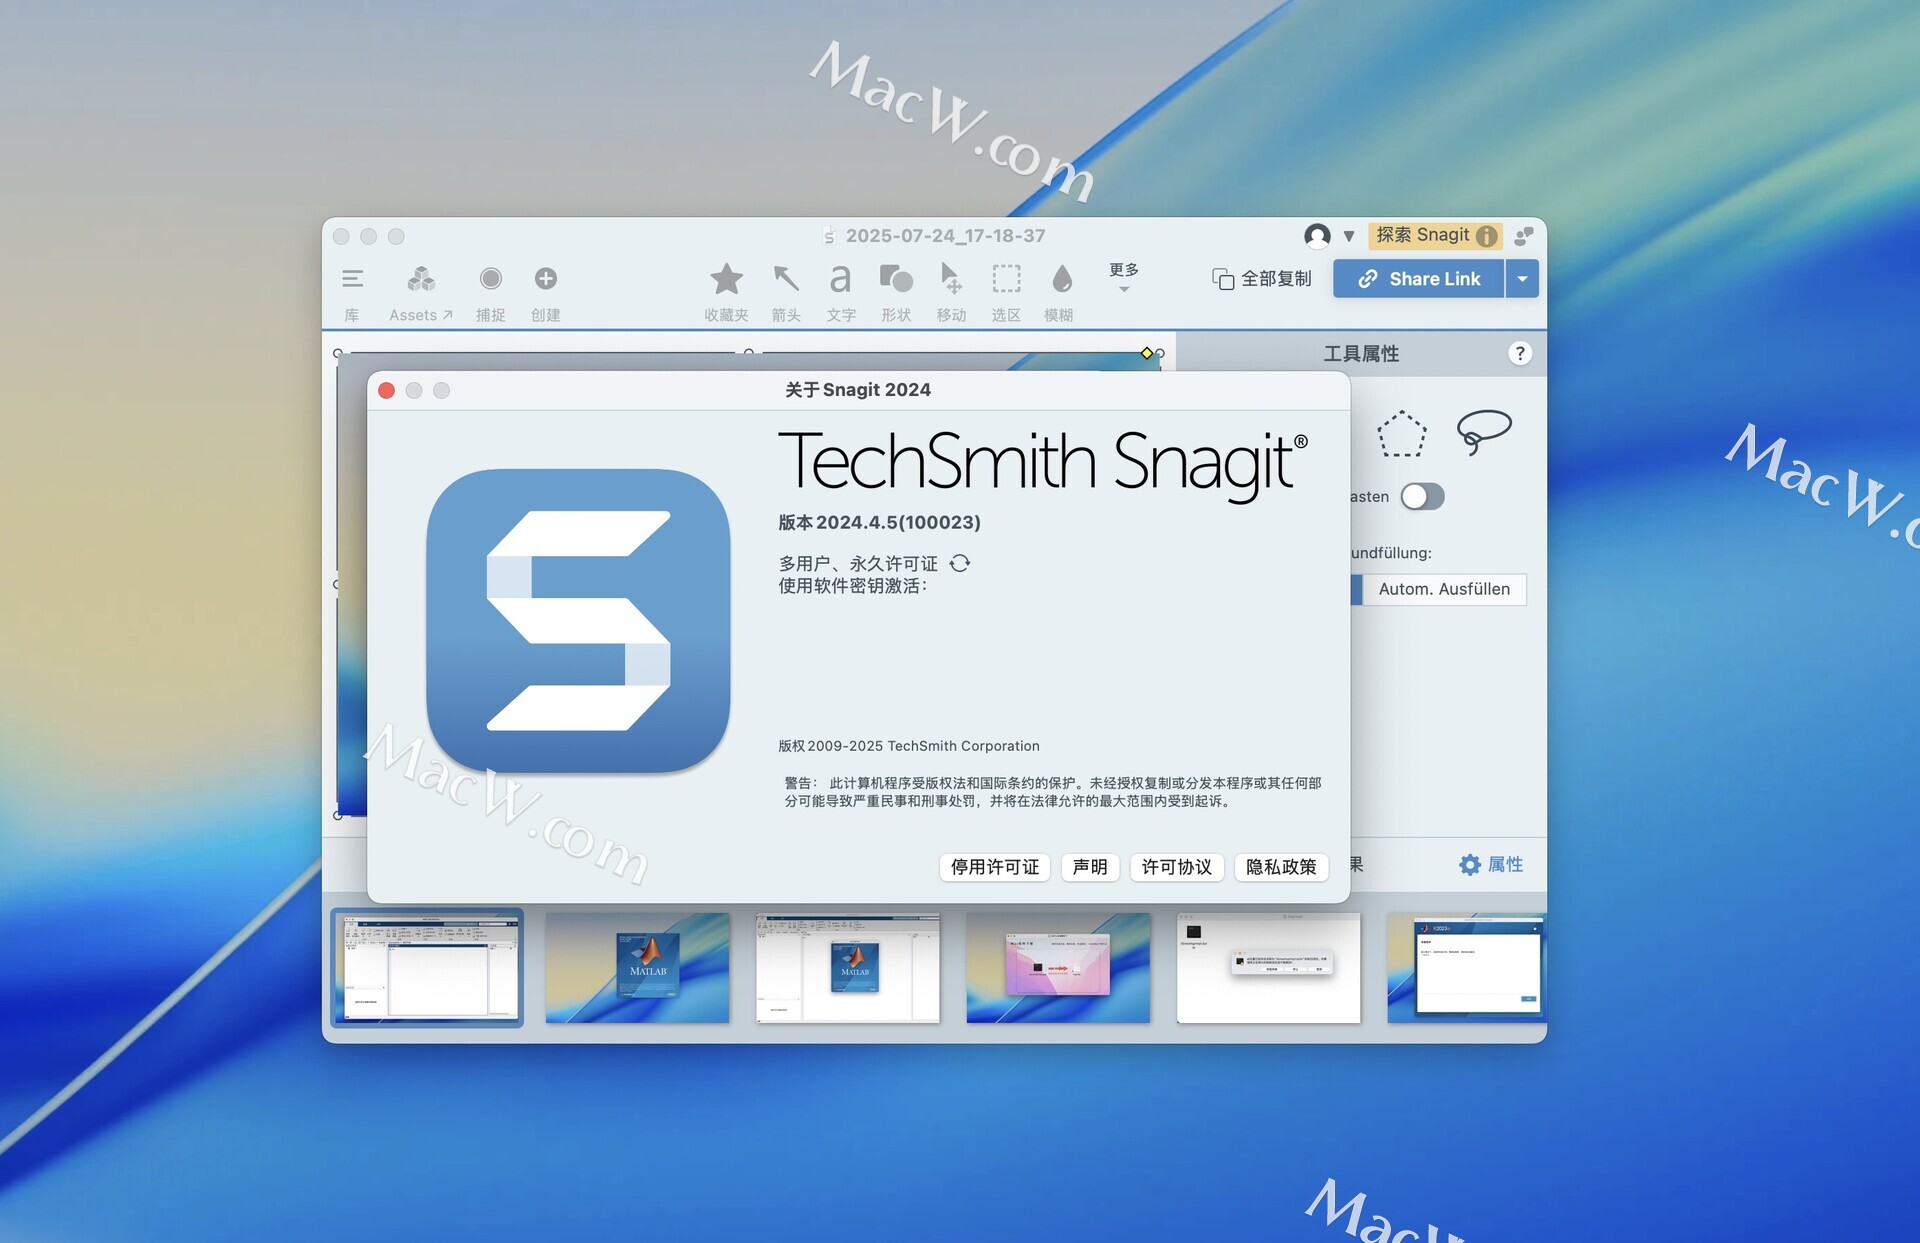Select the third thumbnail with MATLAB window
This screenshot has height=1243, width=1920.
tap(848, 967)
